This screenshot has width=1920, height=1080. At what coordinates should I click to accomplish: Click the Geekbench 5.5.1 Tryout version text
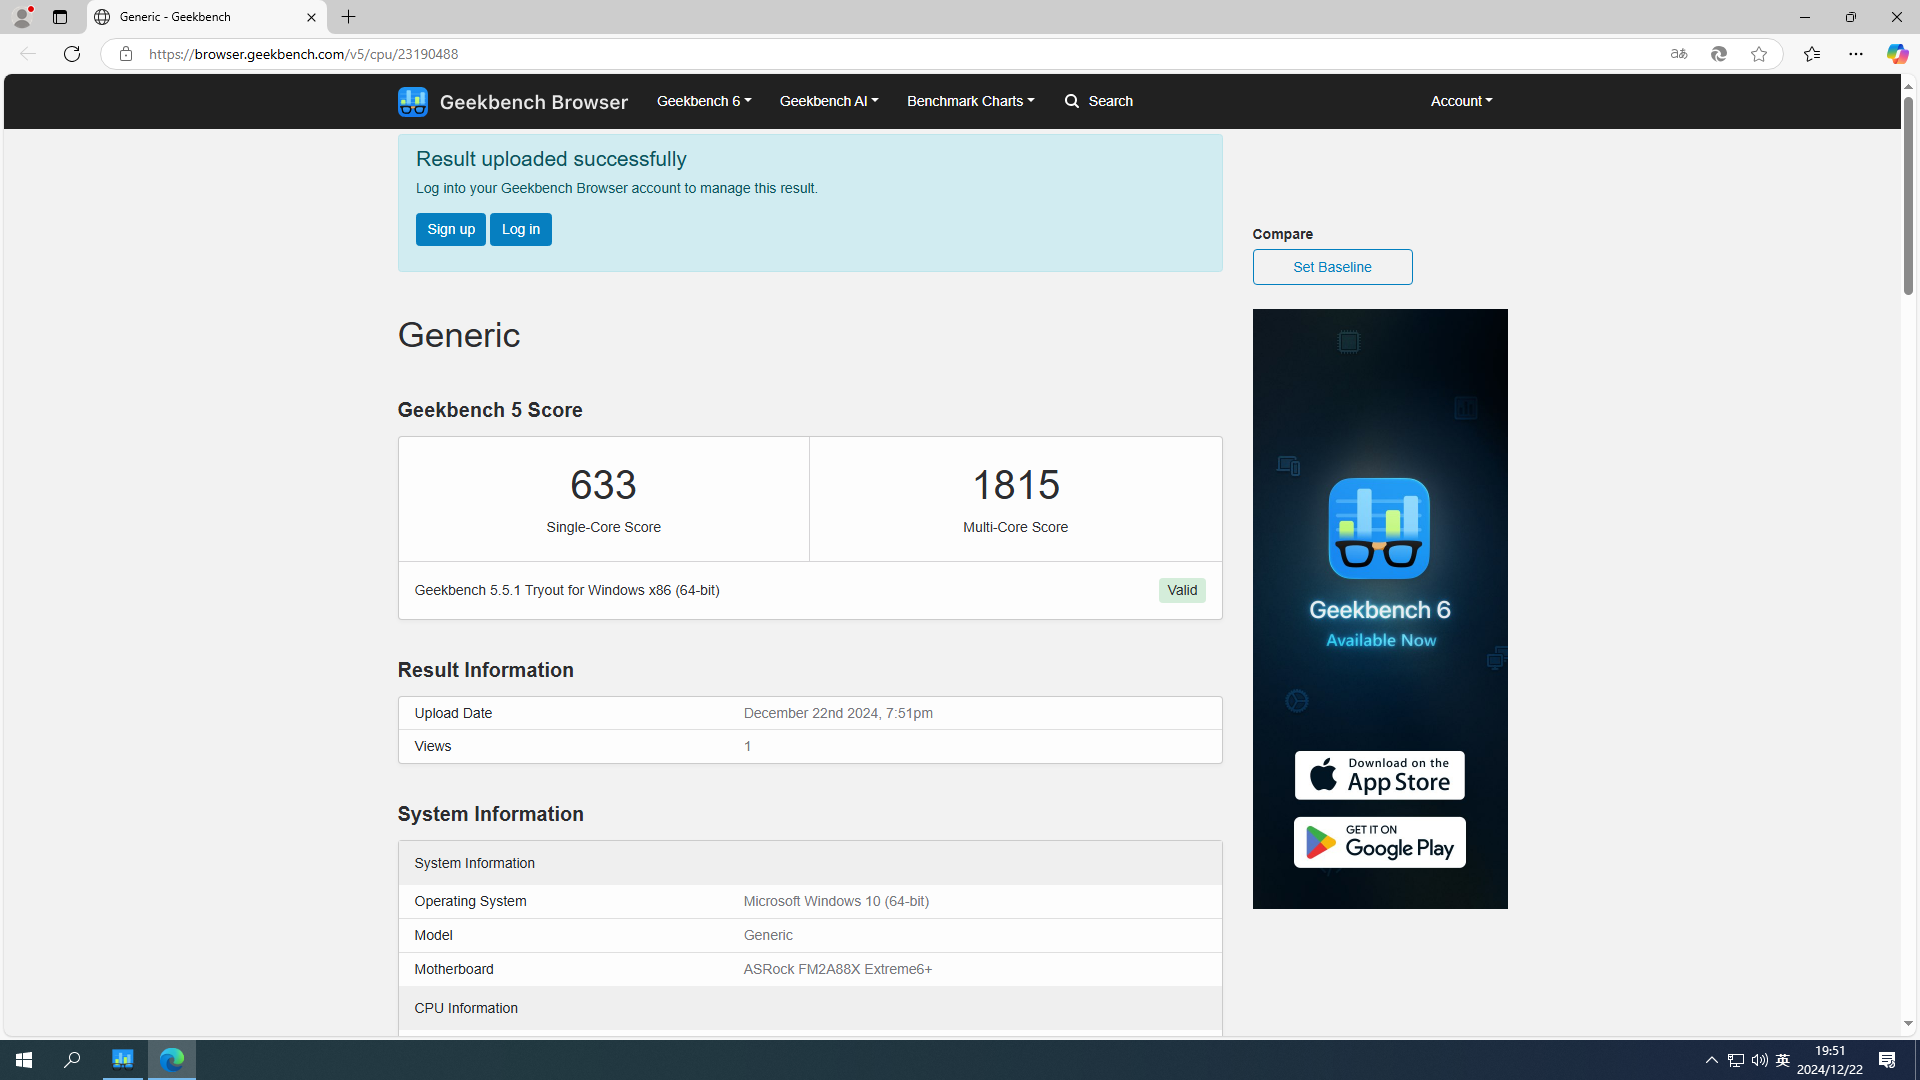[x=567, y=590]
